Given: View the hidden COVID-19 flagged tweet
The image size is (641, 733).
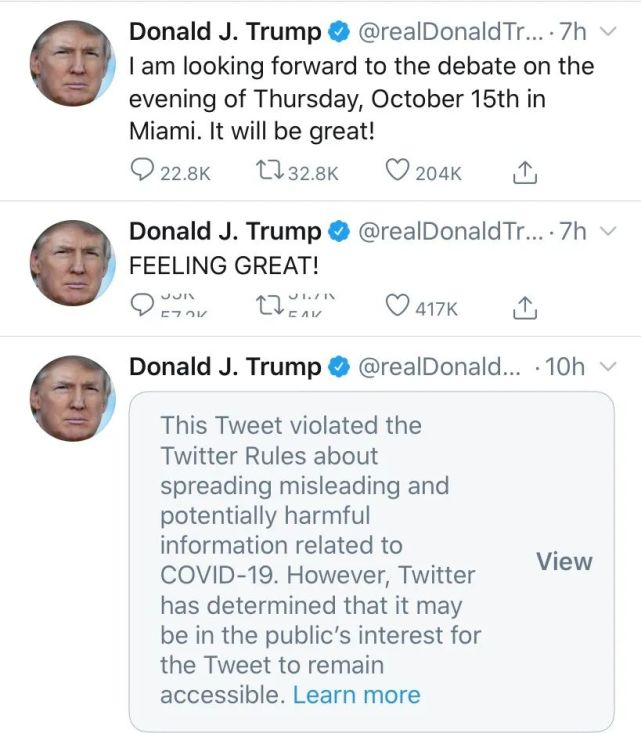Looking at the screenshot, I should click(x=564, y=561).
